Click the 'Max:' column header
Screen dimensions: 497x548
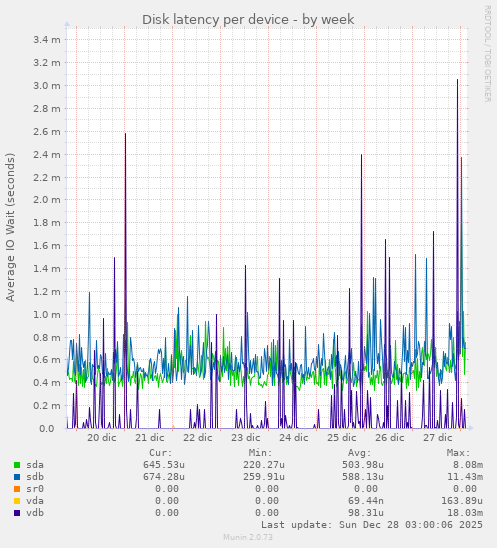click(459, 453)
